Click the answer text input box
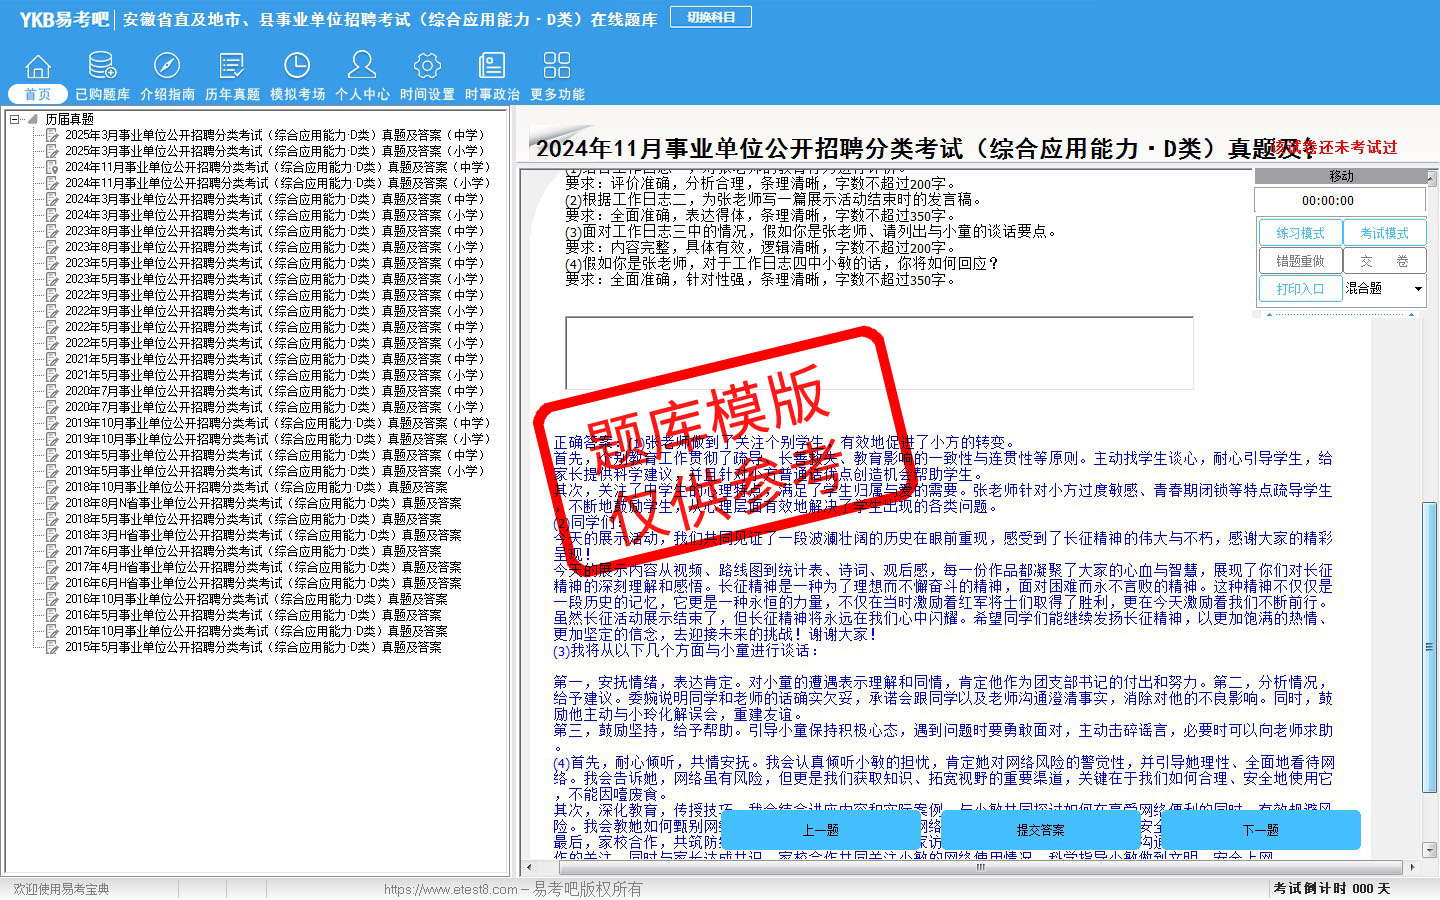 pos(879,353)
